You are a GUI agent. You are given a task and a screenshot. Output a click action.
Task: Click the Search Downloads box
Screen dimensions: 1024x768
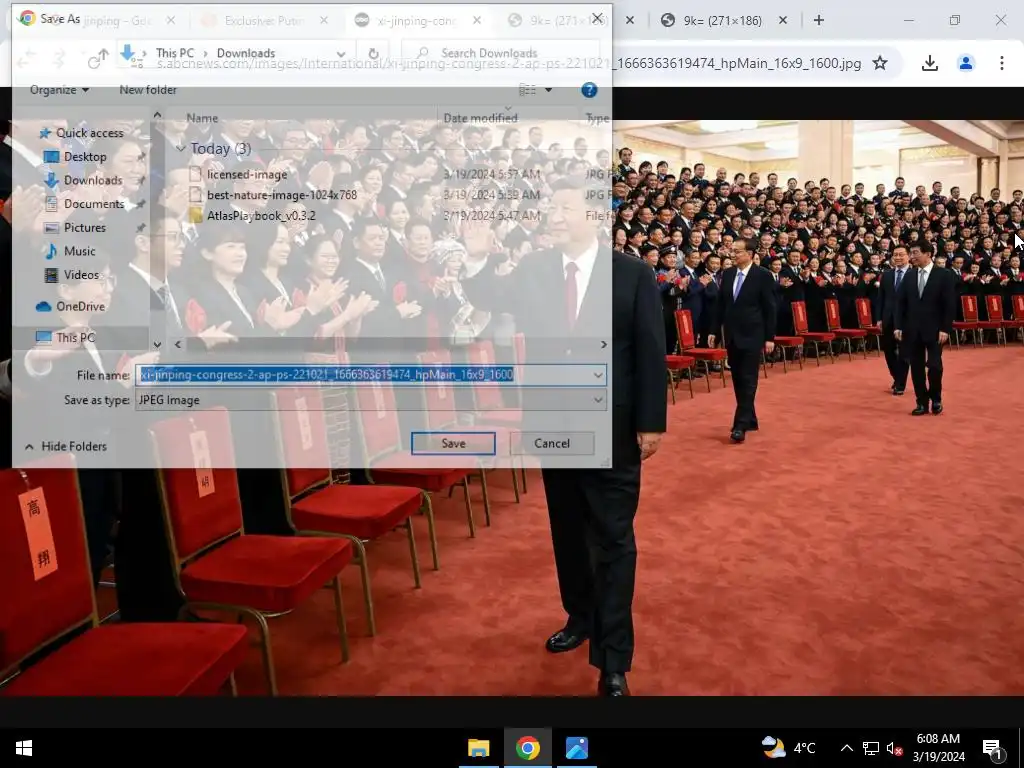pos(500,53)
